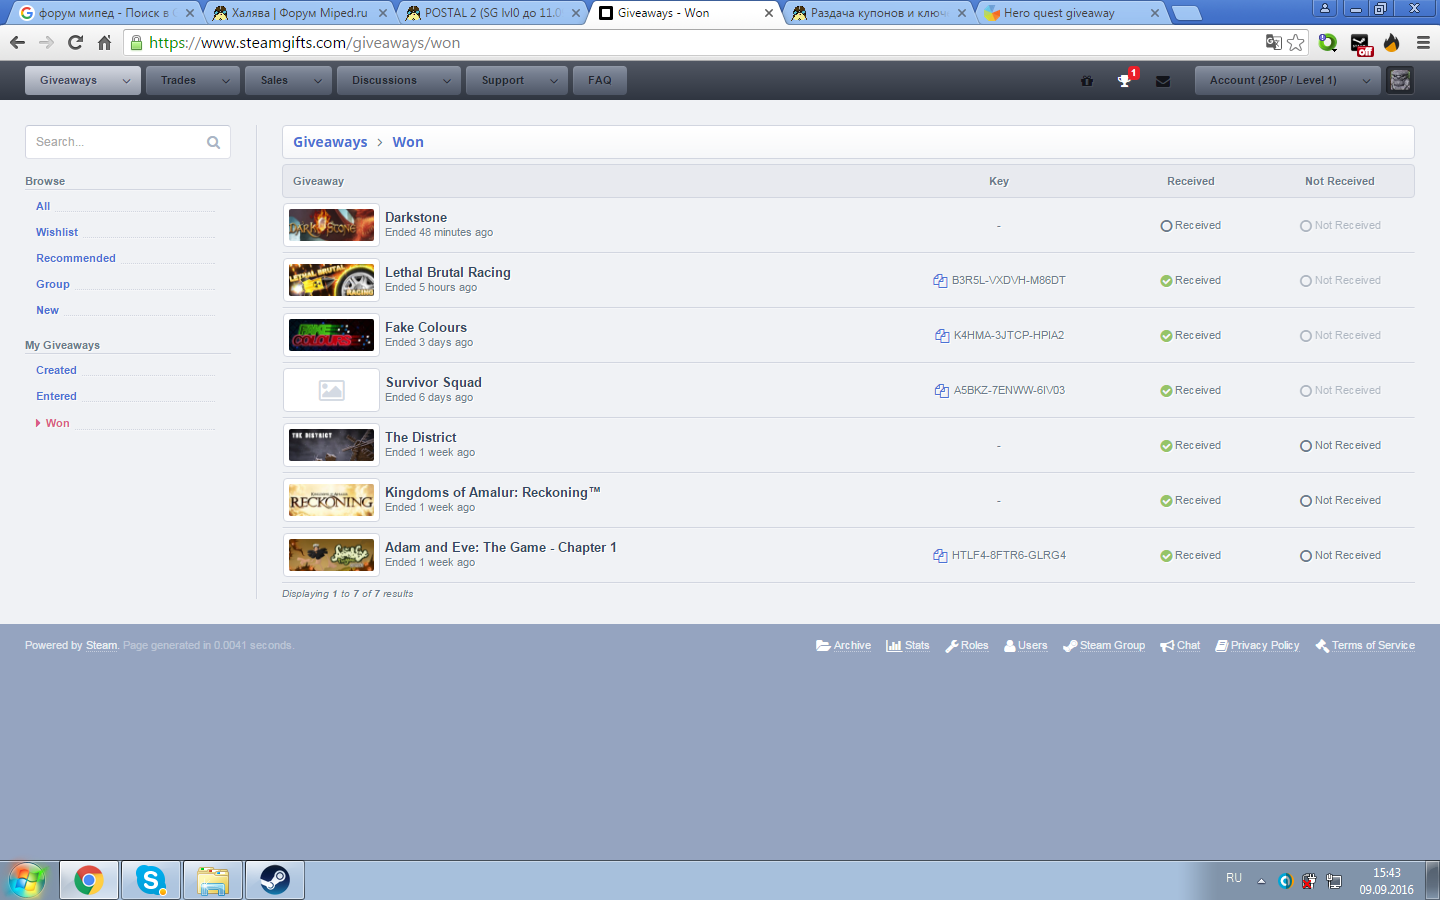Screen dimensions: 1440x900
Task: Mark Darkstone as Not Received
Action: point(1340,226)
